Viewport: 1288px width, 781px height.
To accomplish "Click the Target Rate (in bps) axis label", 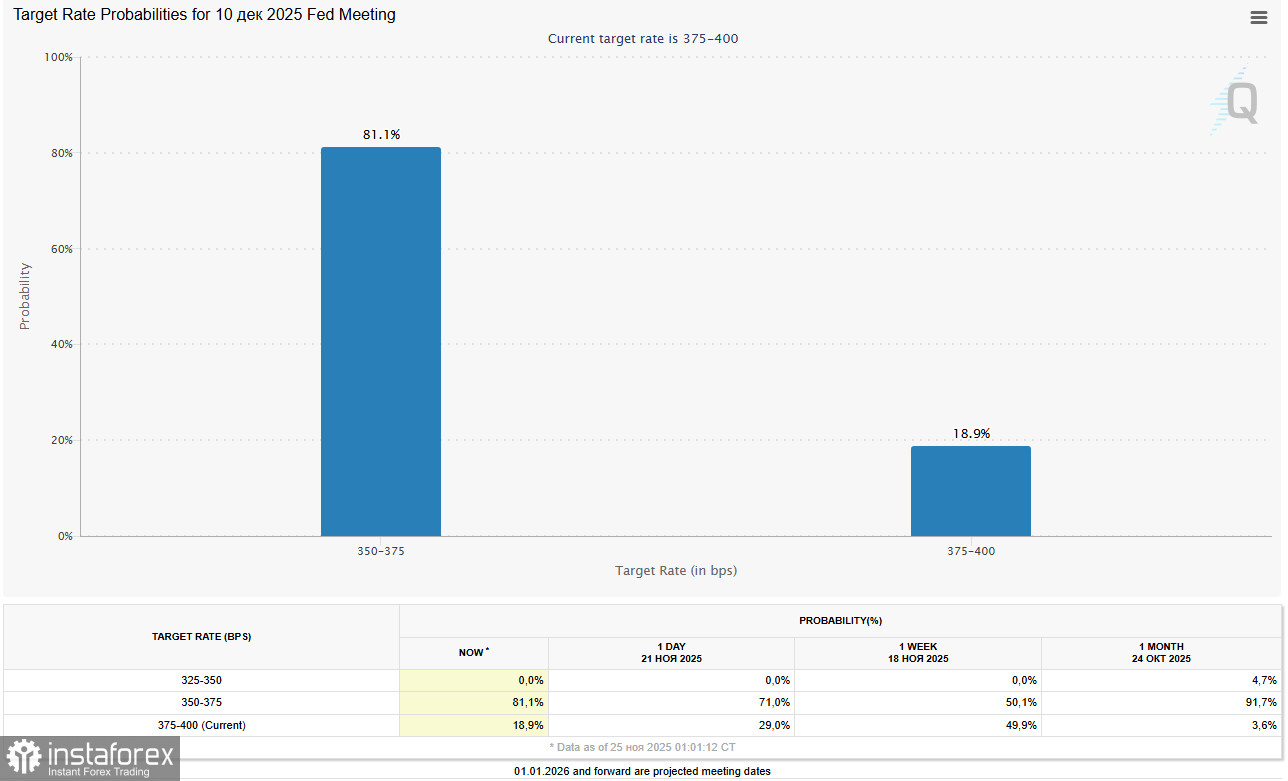I will click(x=676, y=570).
